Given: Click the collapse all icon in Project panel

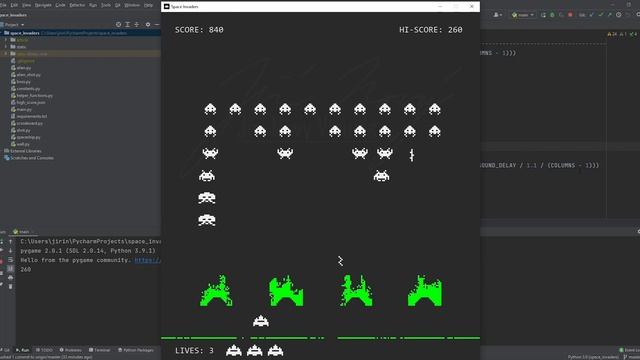Looking at the screenshot, I should pyautogui.click(x=137, y=24).
